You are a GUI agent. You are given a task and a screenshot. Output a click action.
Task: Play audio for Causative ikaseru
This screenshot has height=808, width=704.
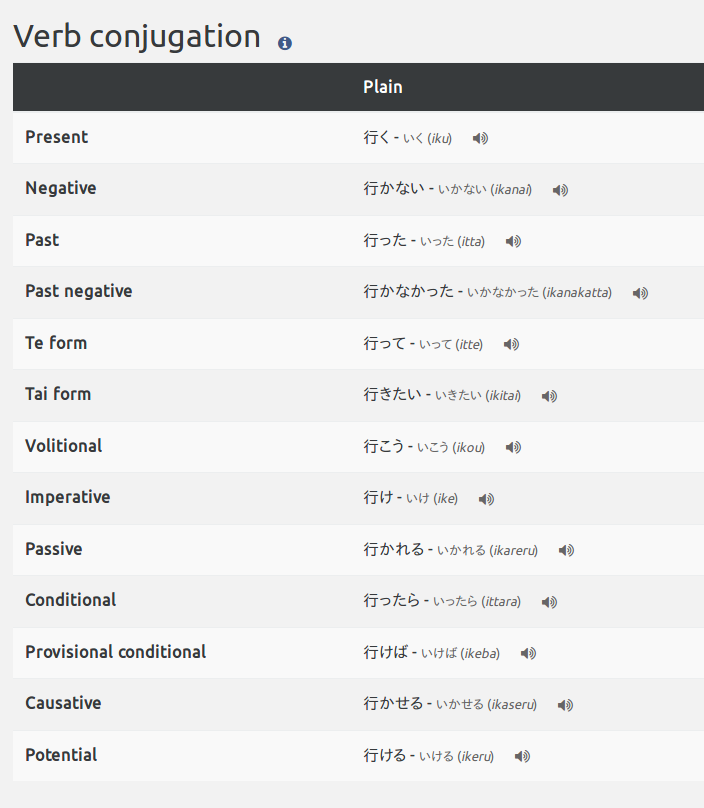(565, 705)
